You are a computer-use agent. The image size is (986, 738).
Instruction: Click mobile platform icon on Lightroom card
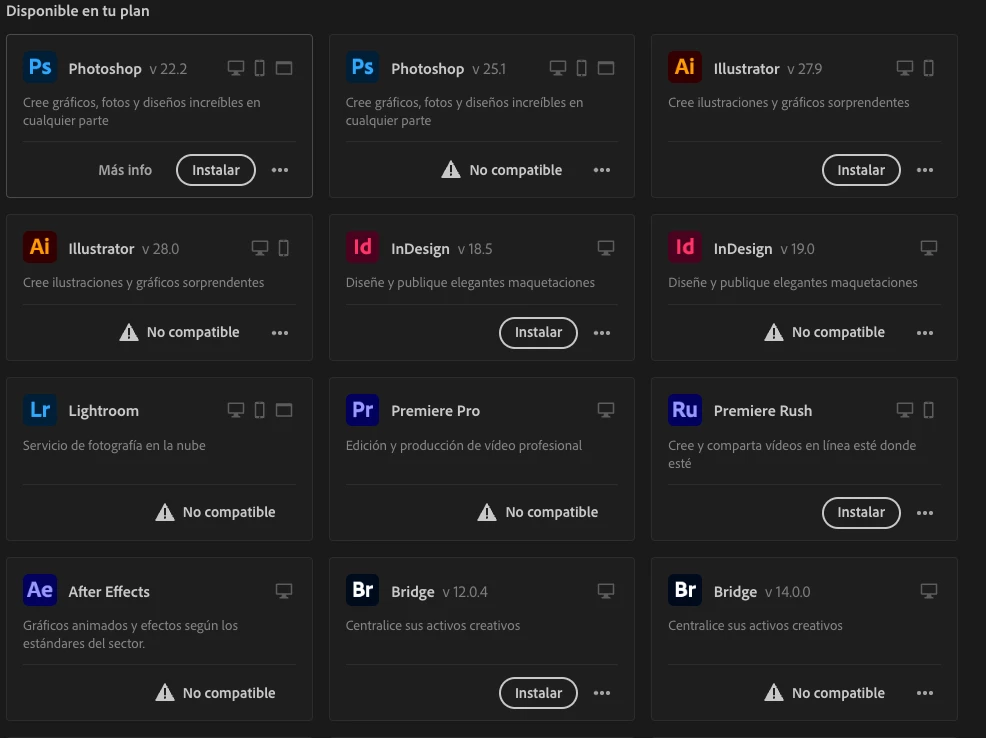click(x=260, y=410)
